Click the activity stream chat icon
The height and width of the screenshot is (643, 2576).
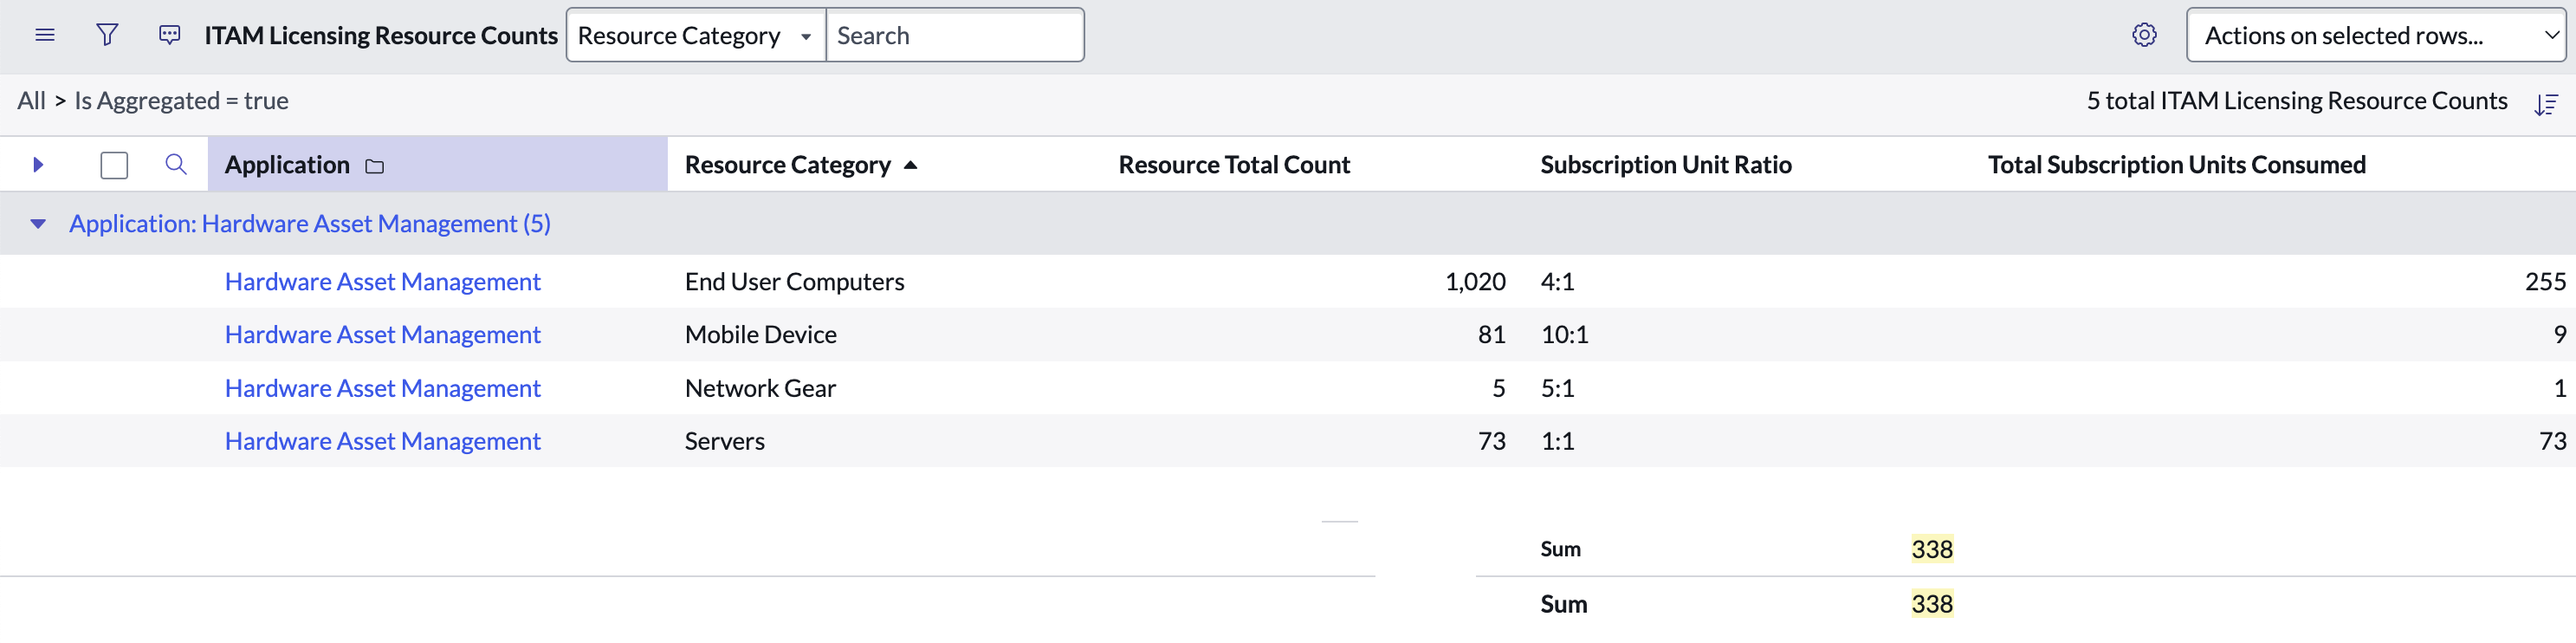tap(170, 35)
